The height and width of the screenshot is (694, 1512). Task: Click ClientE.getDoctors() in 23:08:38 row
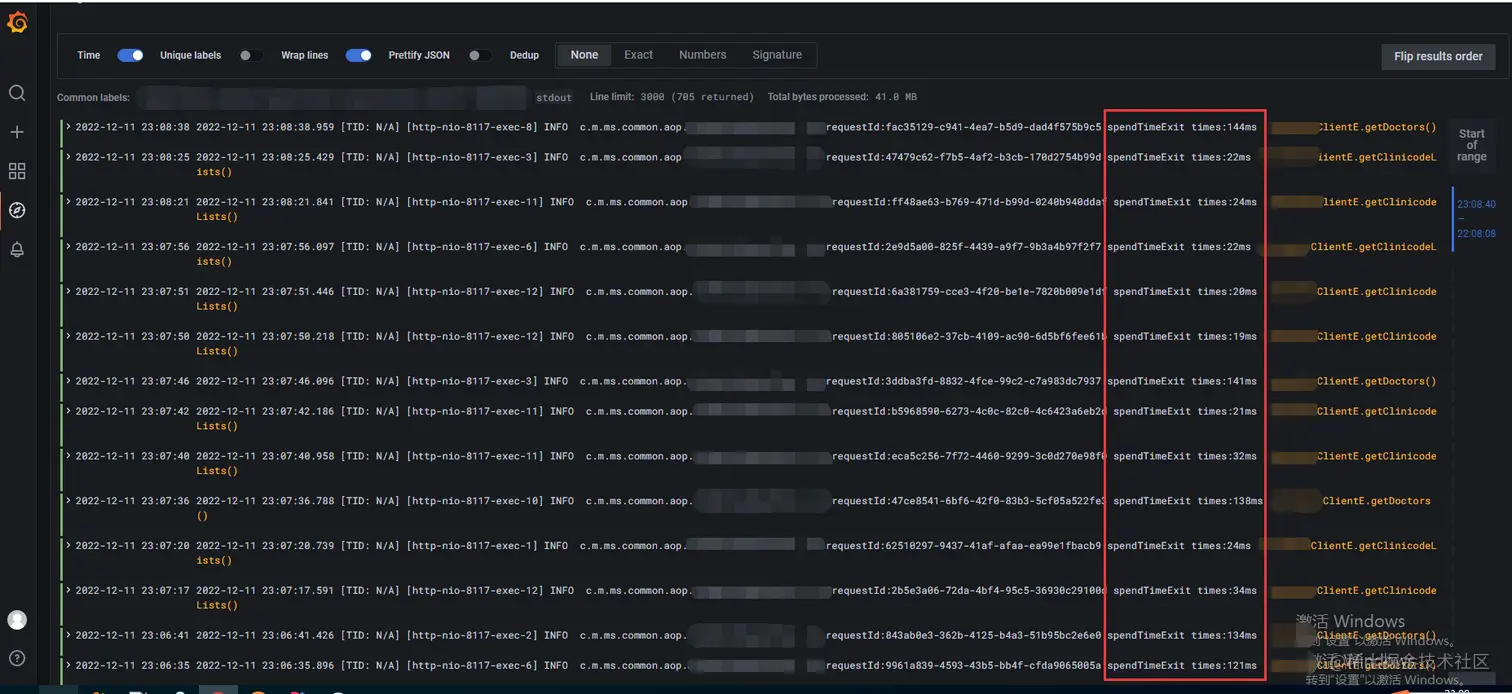click(1377, 127)
